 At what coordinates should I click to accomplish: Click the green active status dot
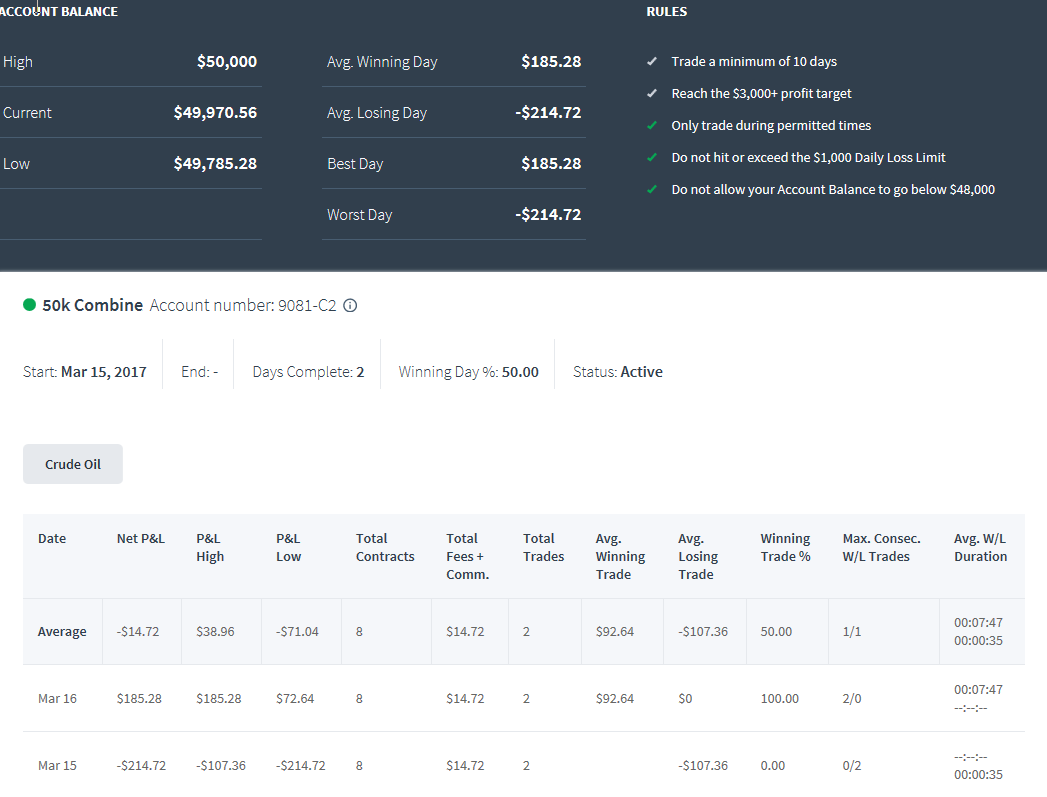tap(29, 305)
